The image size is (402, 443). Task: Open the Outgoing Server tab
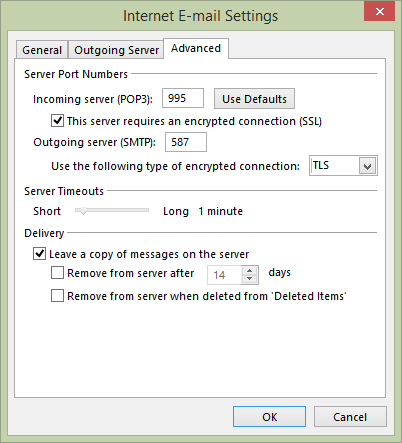click(x=116, y=50)
